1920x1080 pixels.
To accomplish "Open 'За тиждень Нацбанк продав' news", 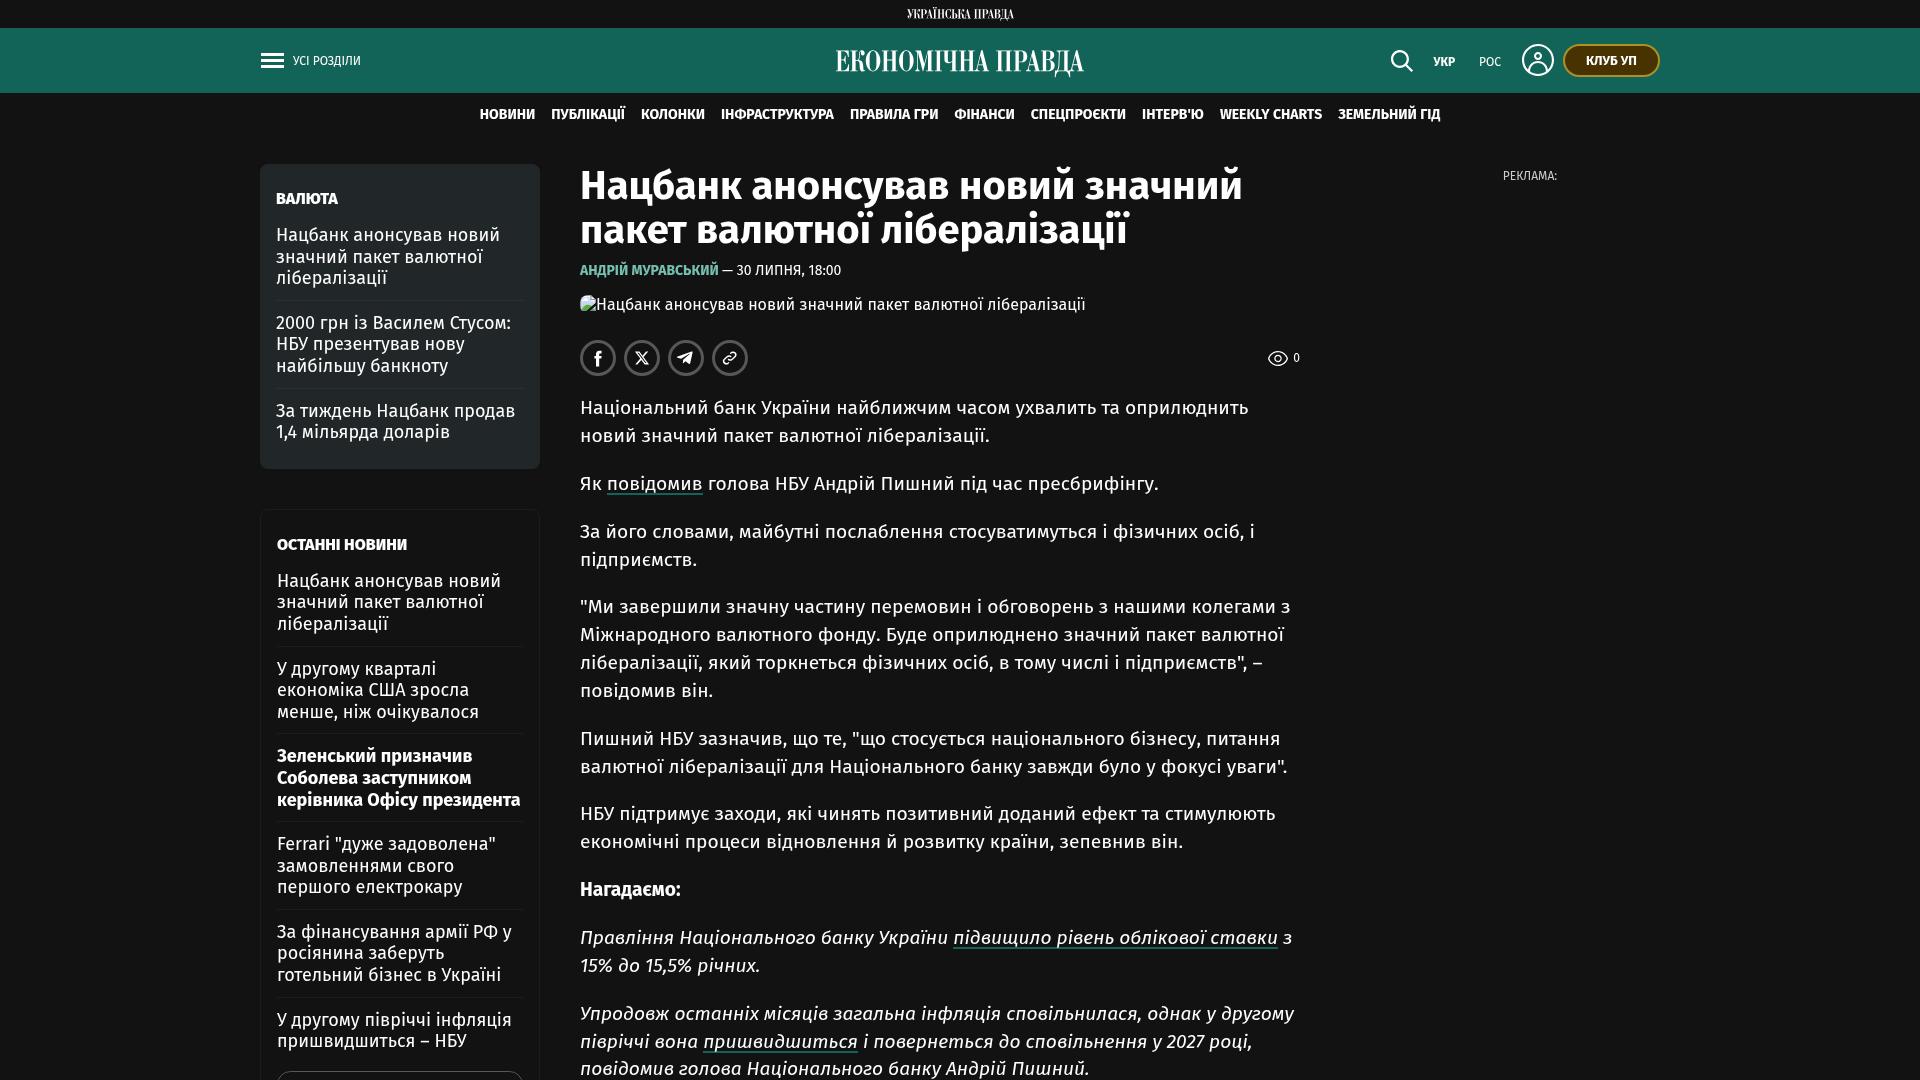I will (395, 422).
